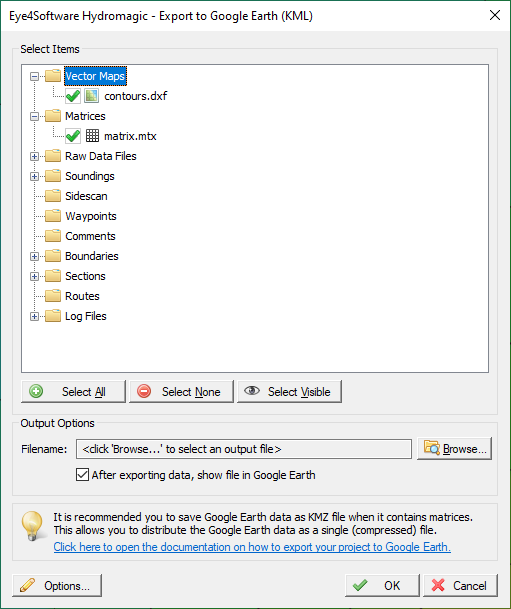Click the Select Visible eye button

coord(289,392)
